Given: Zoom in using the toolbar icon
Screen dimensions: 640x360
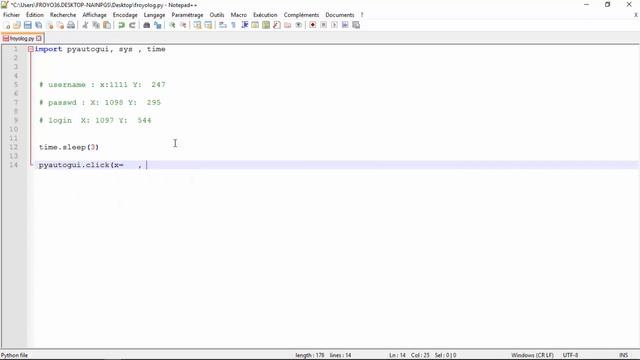Looking at the screenshot, I should click(x=172, y=25).
